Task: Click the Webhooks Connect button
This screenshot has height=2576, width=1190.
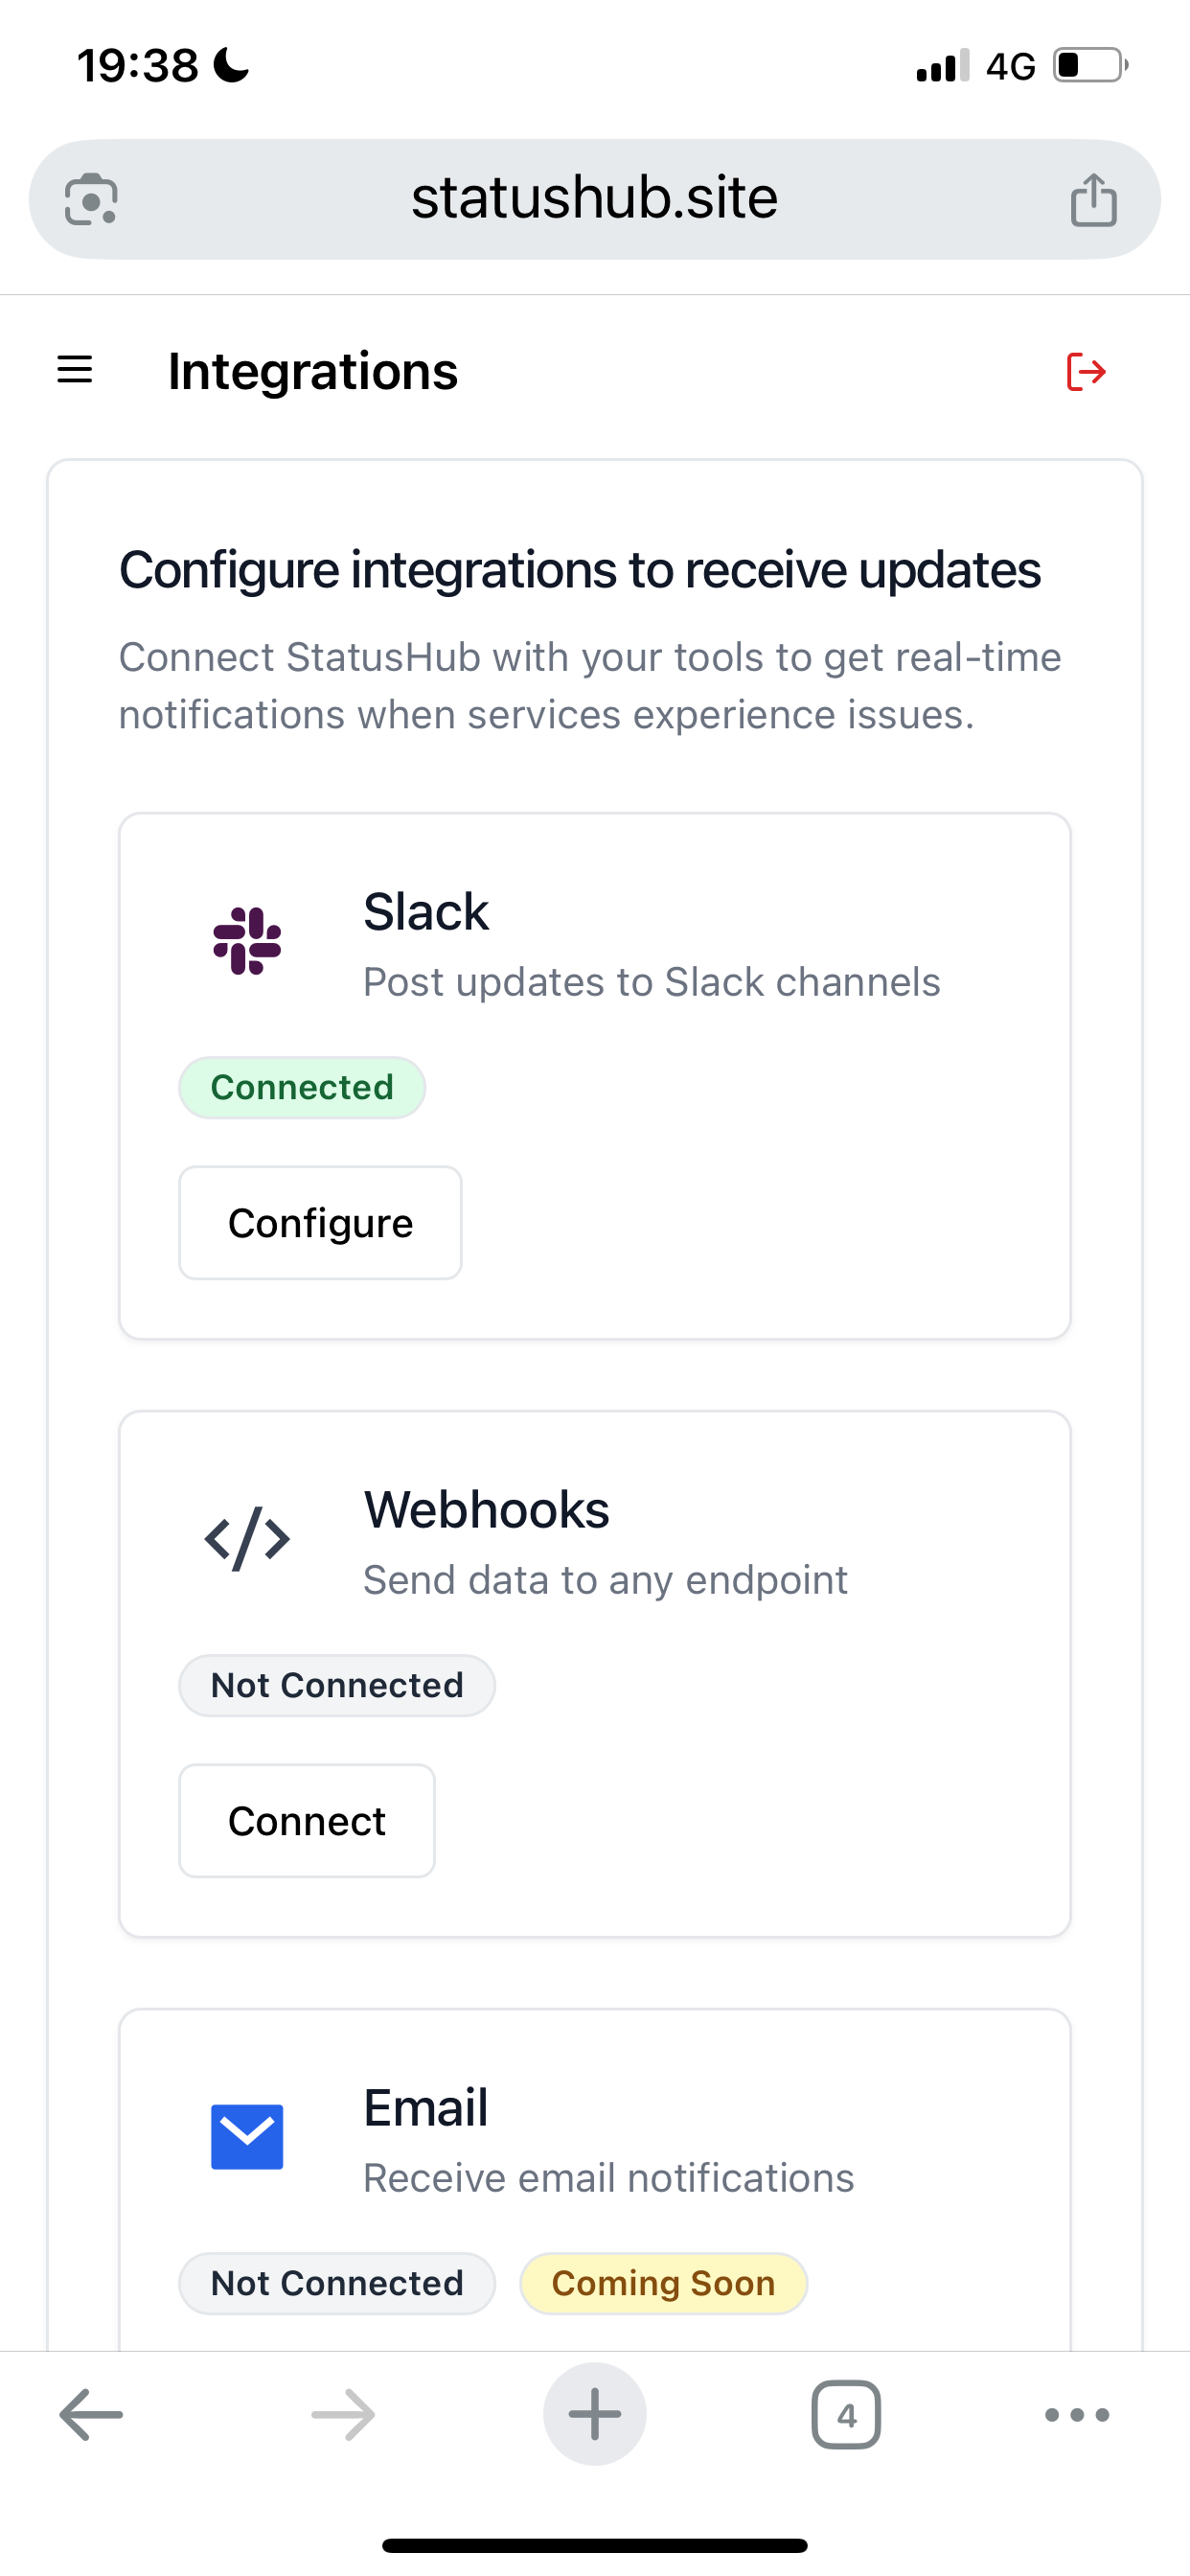Action: (307, 1821)
